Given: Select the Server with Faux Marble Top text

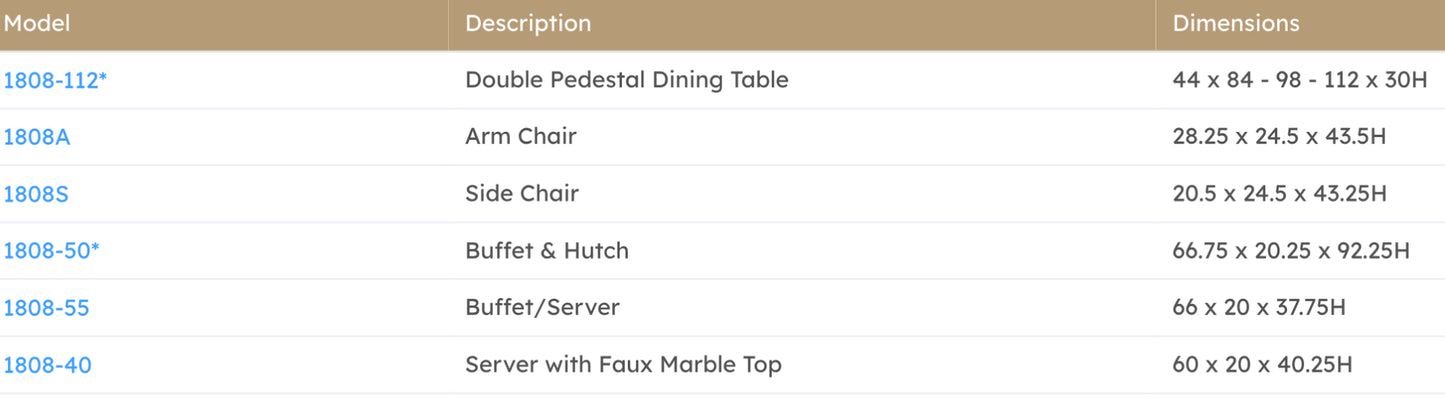Looking at the screenshot, I should pos(623,365).
